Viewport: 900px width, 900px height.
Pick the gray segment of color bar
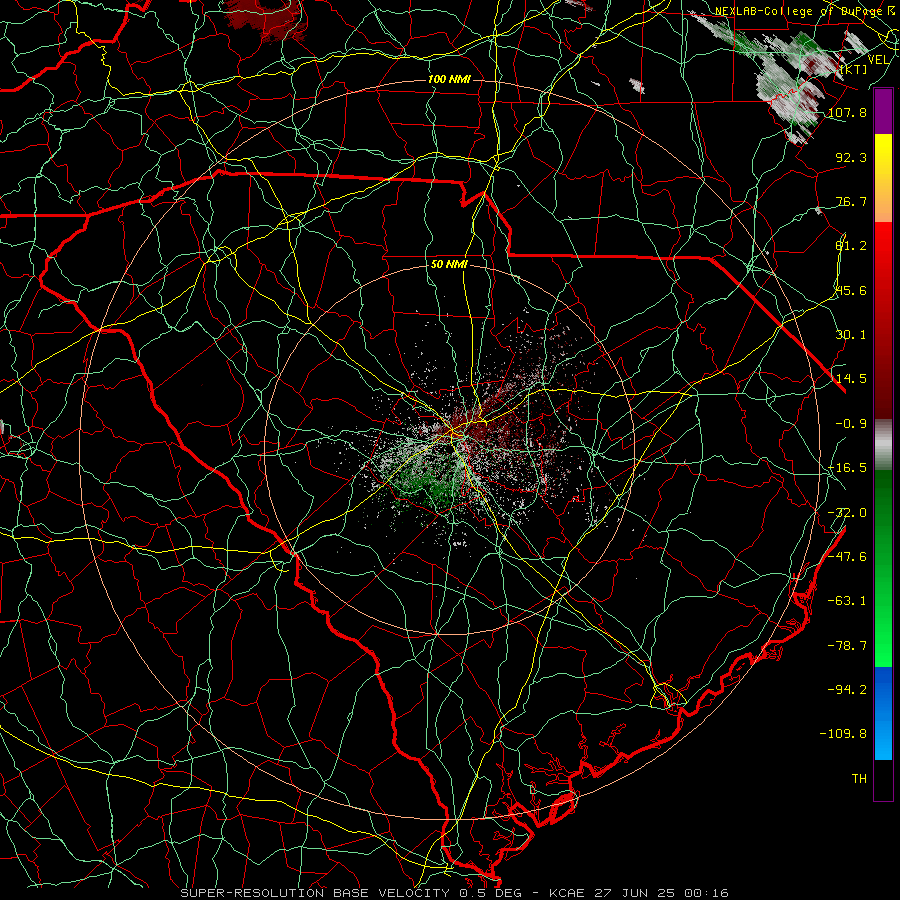[x=883, y=445]
